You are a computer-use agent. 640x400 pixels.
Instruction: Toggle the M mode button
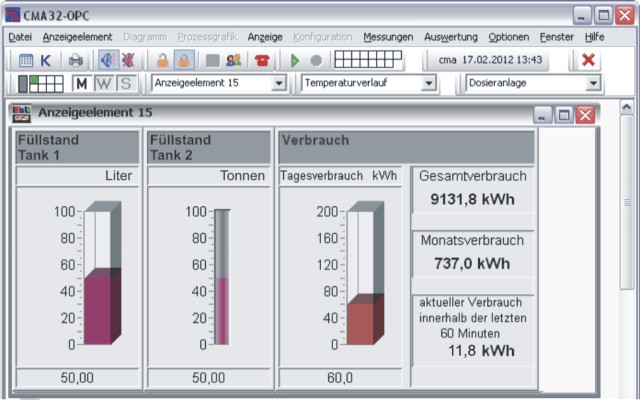(82, 83)
